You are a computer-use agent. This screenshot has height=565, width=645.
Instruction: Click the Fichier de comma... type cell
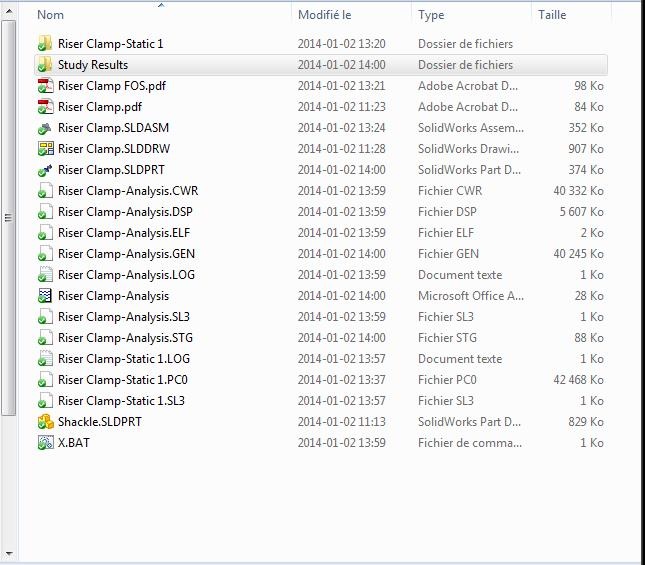470,442
